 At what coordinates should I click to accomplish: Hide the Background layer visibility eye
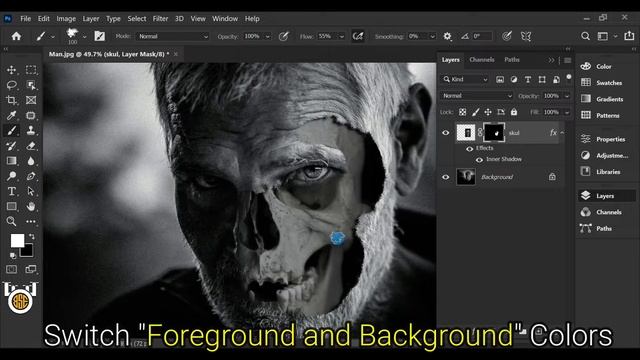point(445,177)
